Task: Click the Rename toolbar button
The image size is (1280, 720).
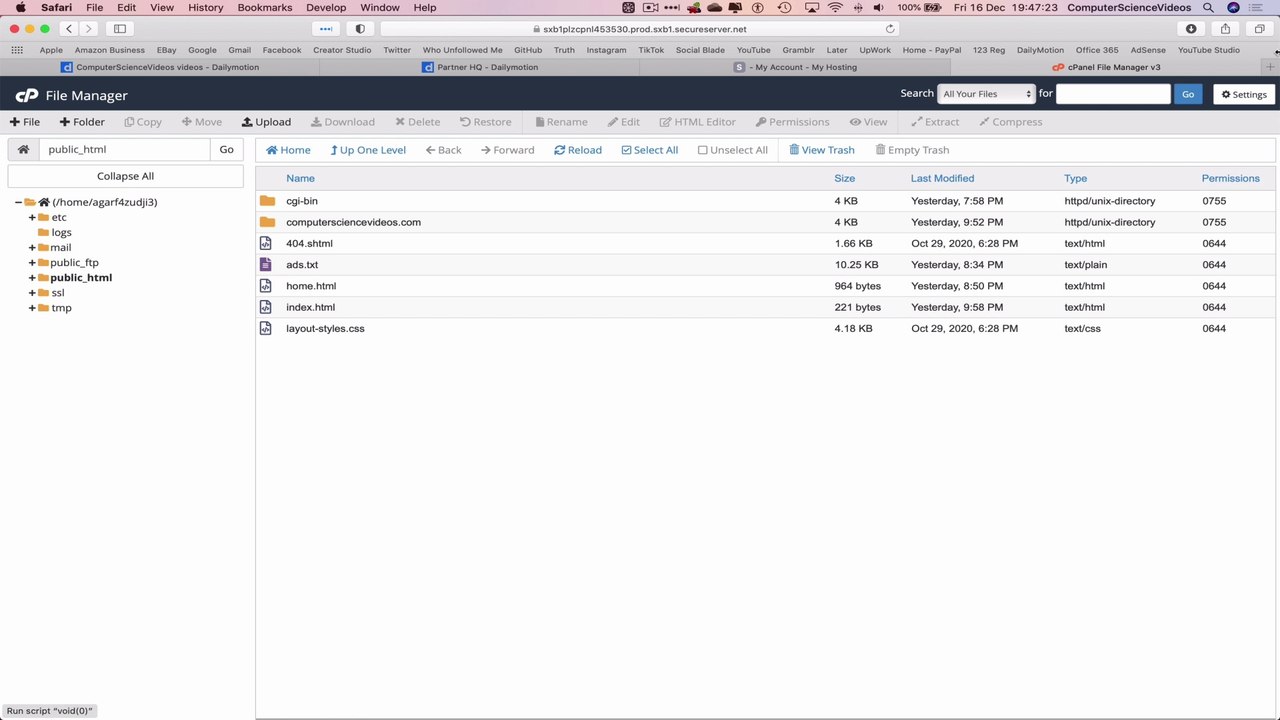Action: pyautogui.click(x=561, y=122)
